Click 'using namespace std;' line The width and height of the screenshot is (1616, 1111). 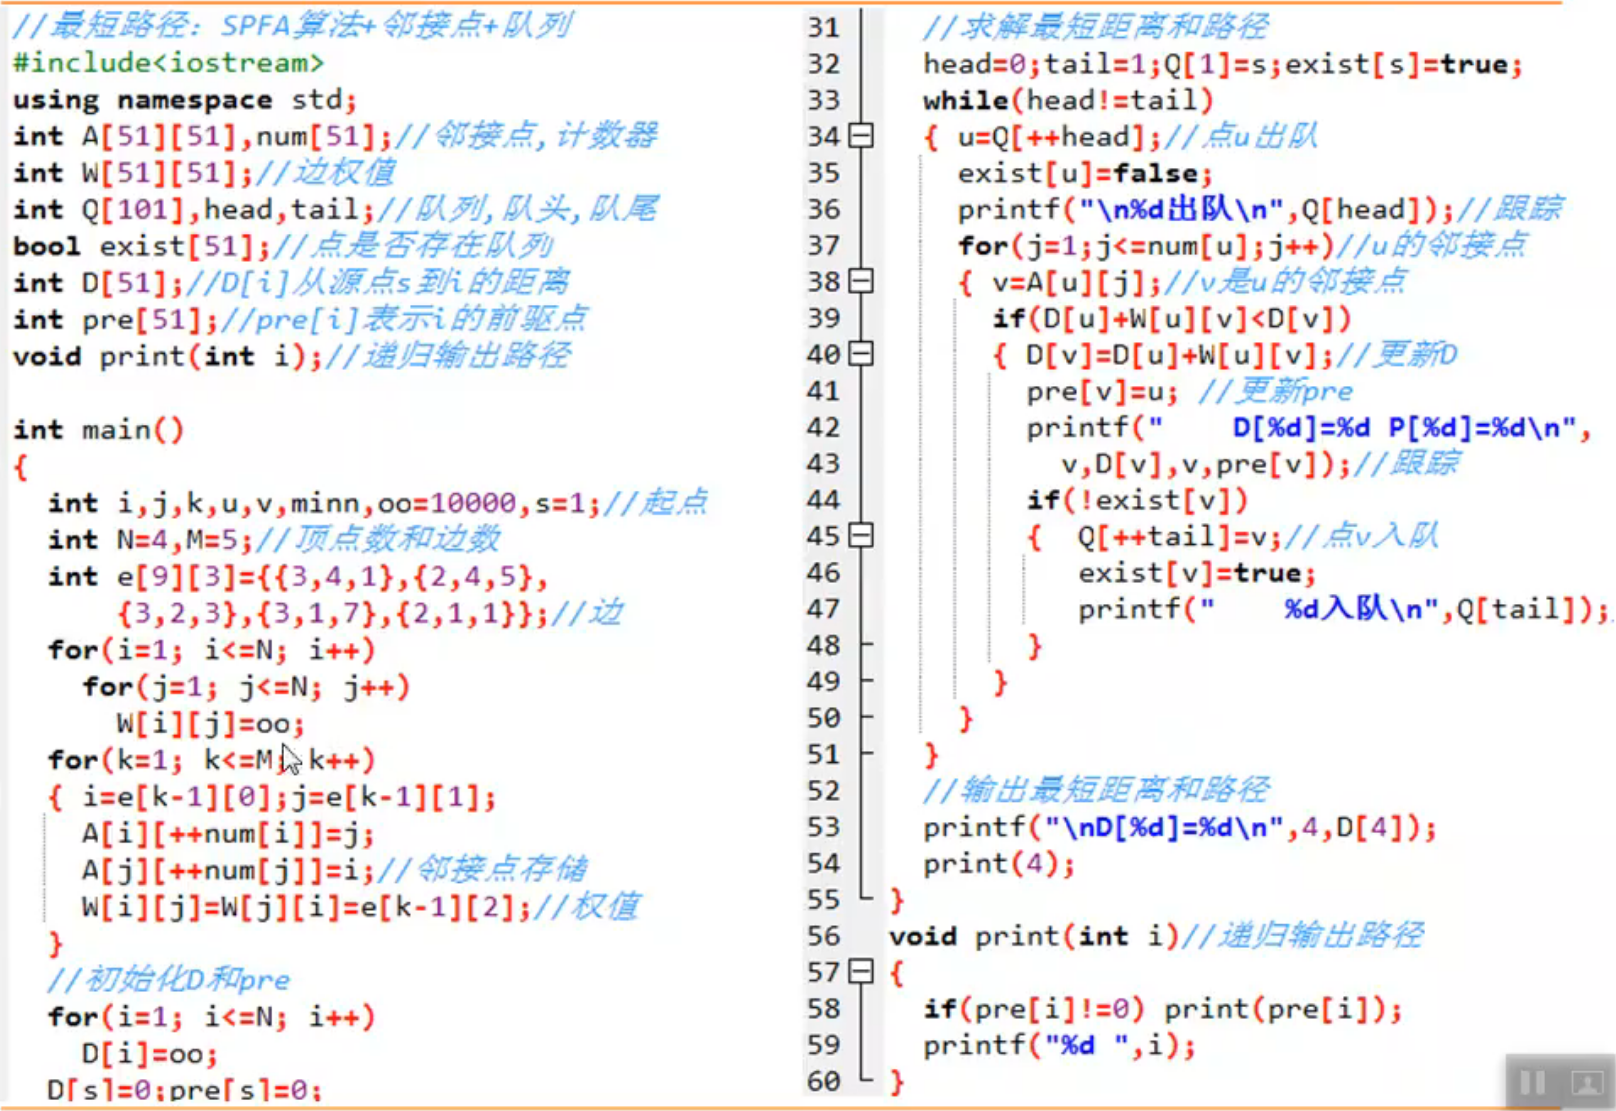(x=185, y=100)
